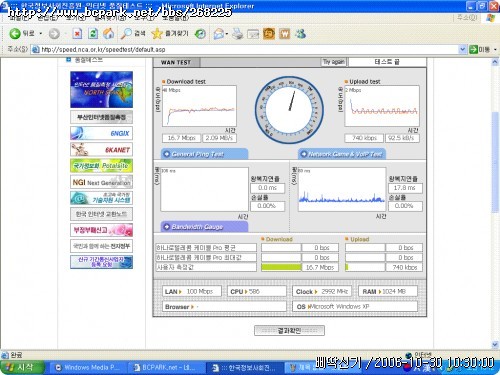Open the banner with the teal spiral logo
500x375 pixels.
coord(101,198)
